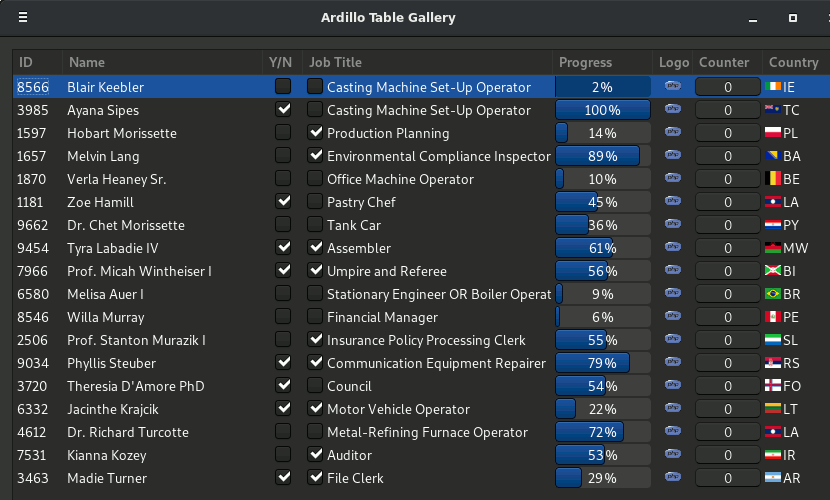Click the Belgium flag in Verla Heaney's row
Viewport: 830px width, 500px height.
[772, 179]
